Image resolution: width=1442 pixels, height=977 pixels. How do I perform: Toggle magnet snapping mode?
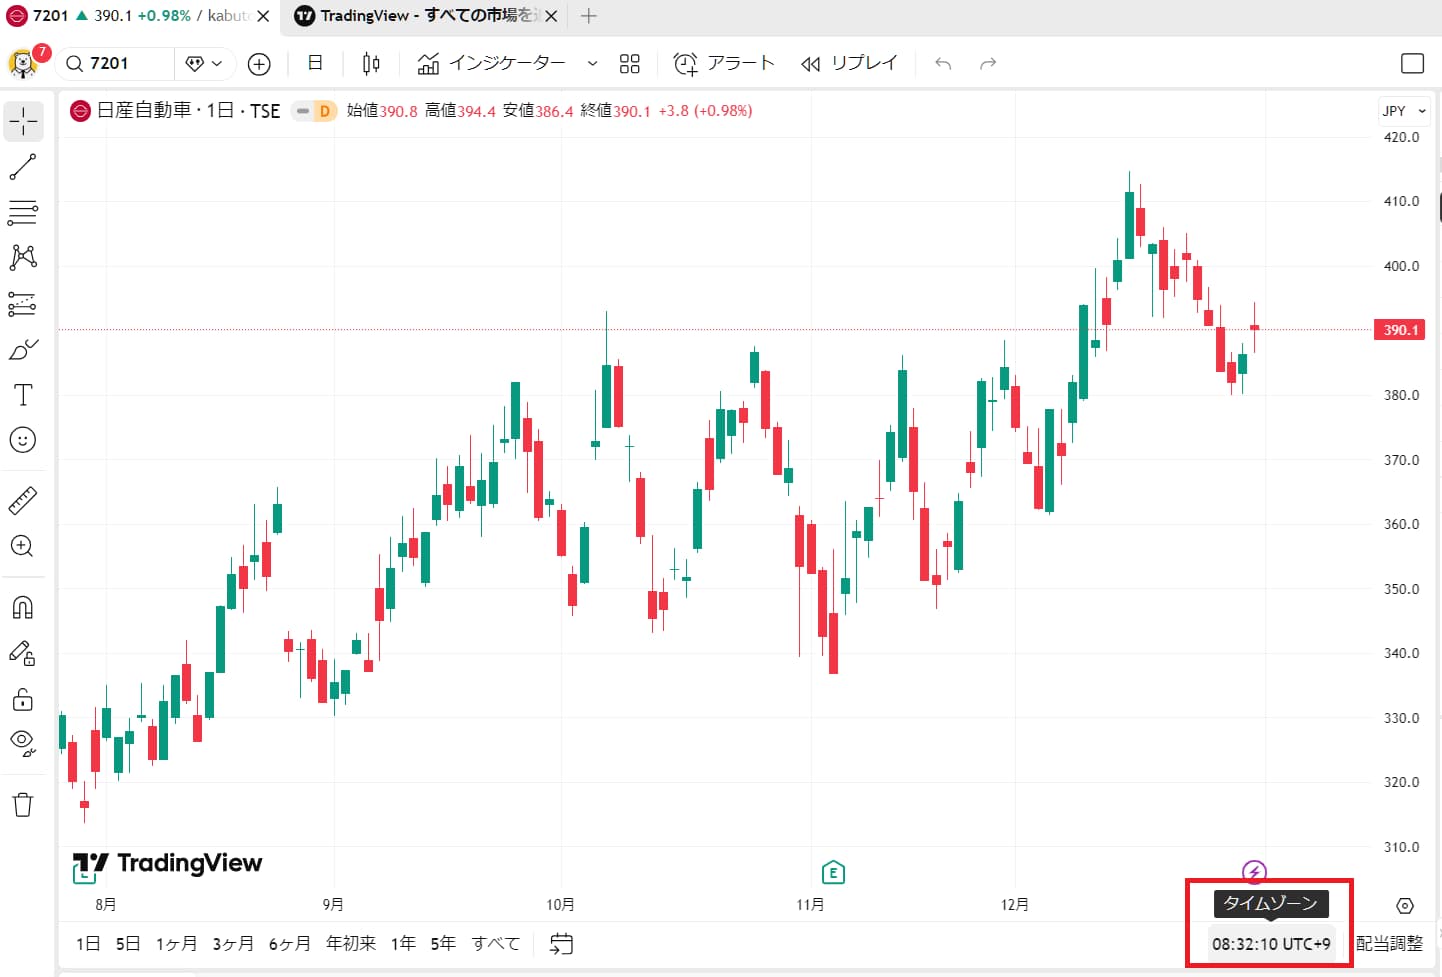[x=23, y=606]
